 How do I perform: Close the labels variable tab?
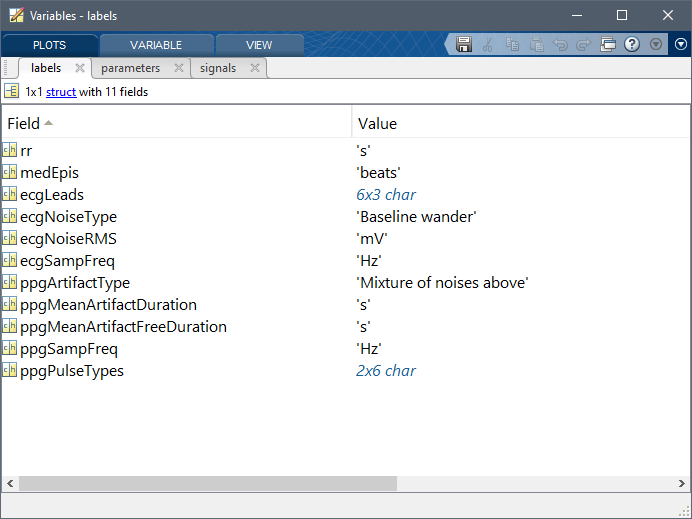click(80, 68)
